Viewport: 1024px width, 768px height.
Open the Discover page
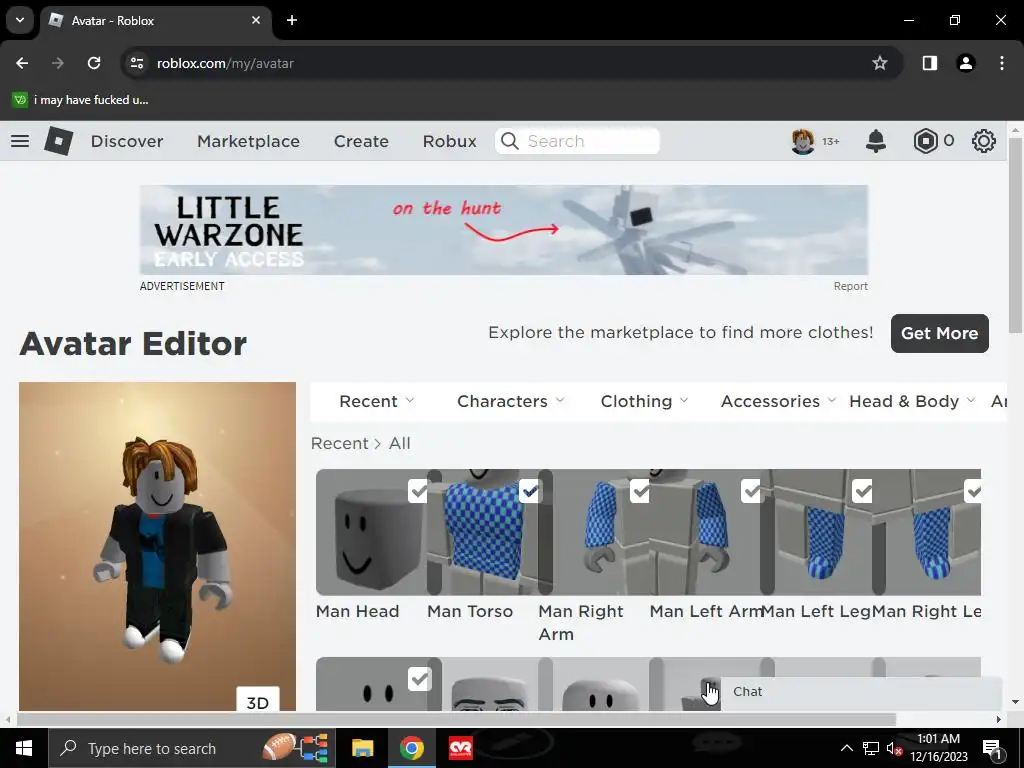pyautogui.click(x=127, y=141)
